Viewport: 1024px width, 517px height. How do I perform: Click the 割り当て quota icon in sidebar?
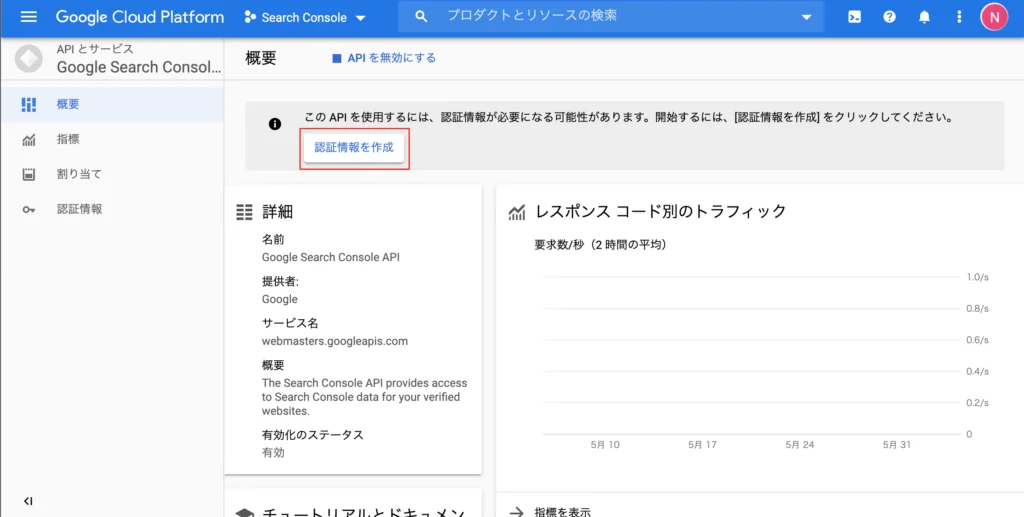[x=29, y=174]
